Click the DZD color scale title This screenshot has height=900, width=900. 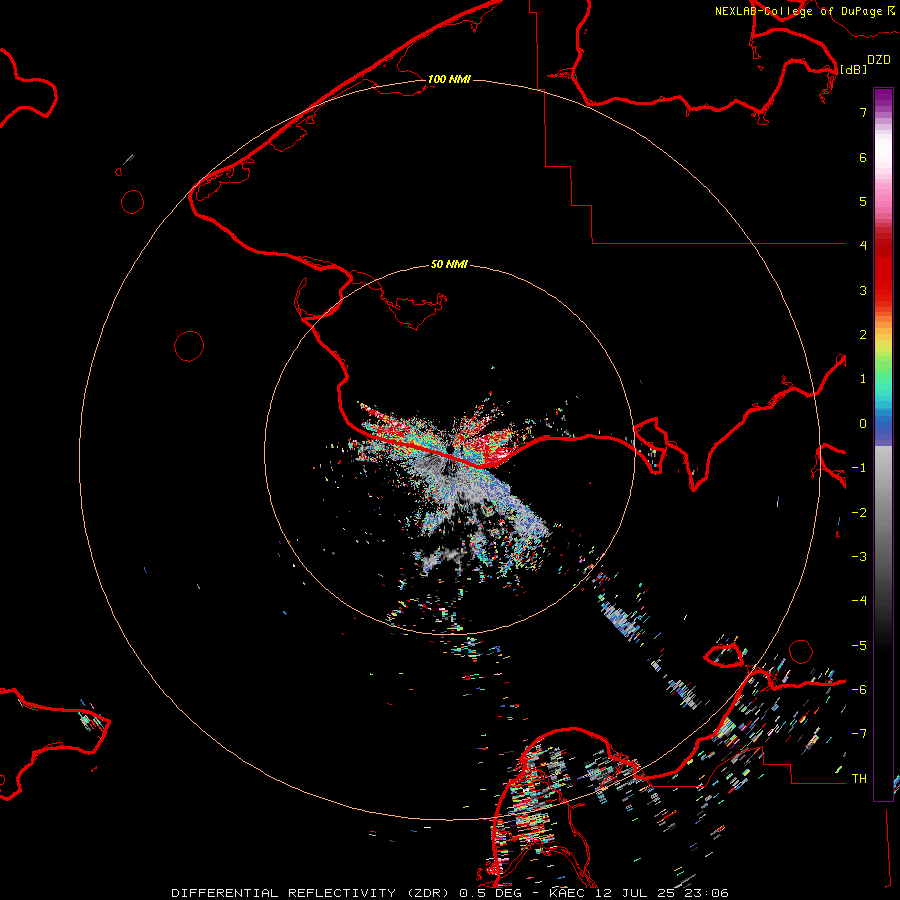point(879,59)
